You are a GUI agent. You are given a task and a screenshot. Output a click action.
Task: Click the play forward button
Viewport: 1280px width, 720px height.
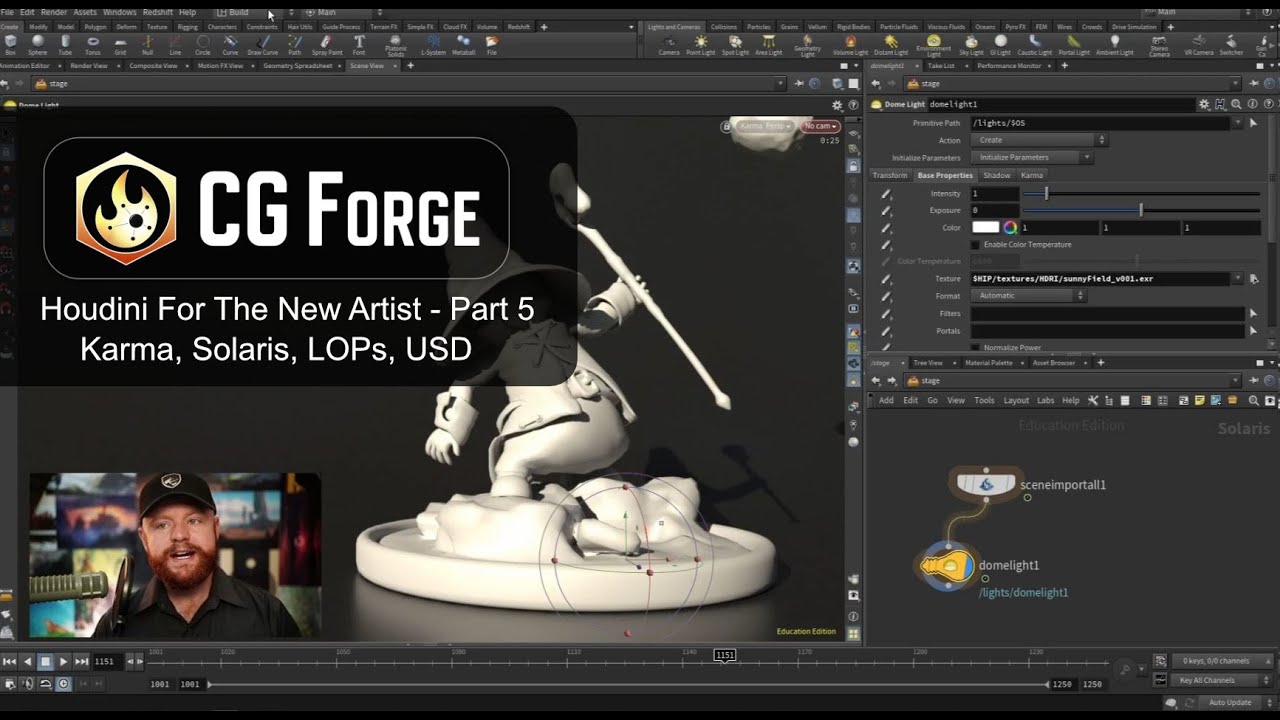pyautogui.click(x=63, y=662)
